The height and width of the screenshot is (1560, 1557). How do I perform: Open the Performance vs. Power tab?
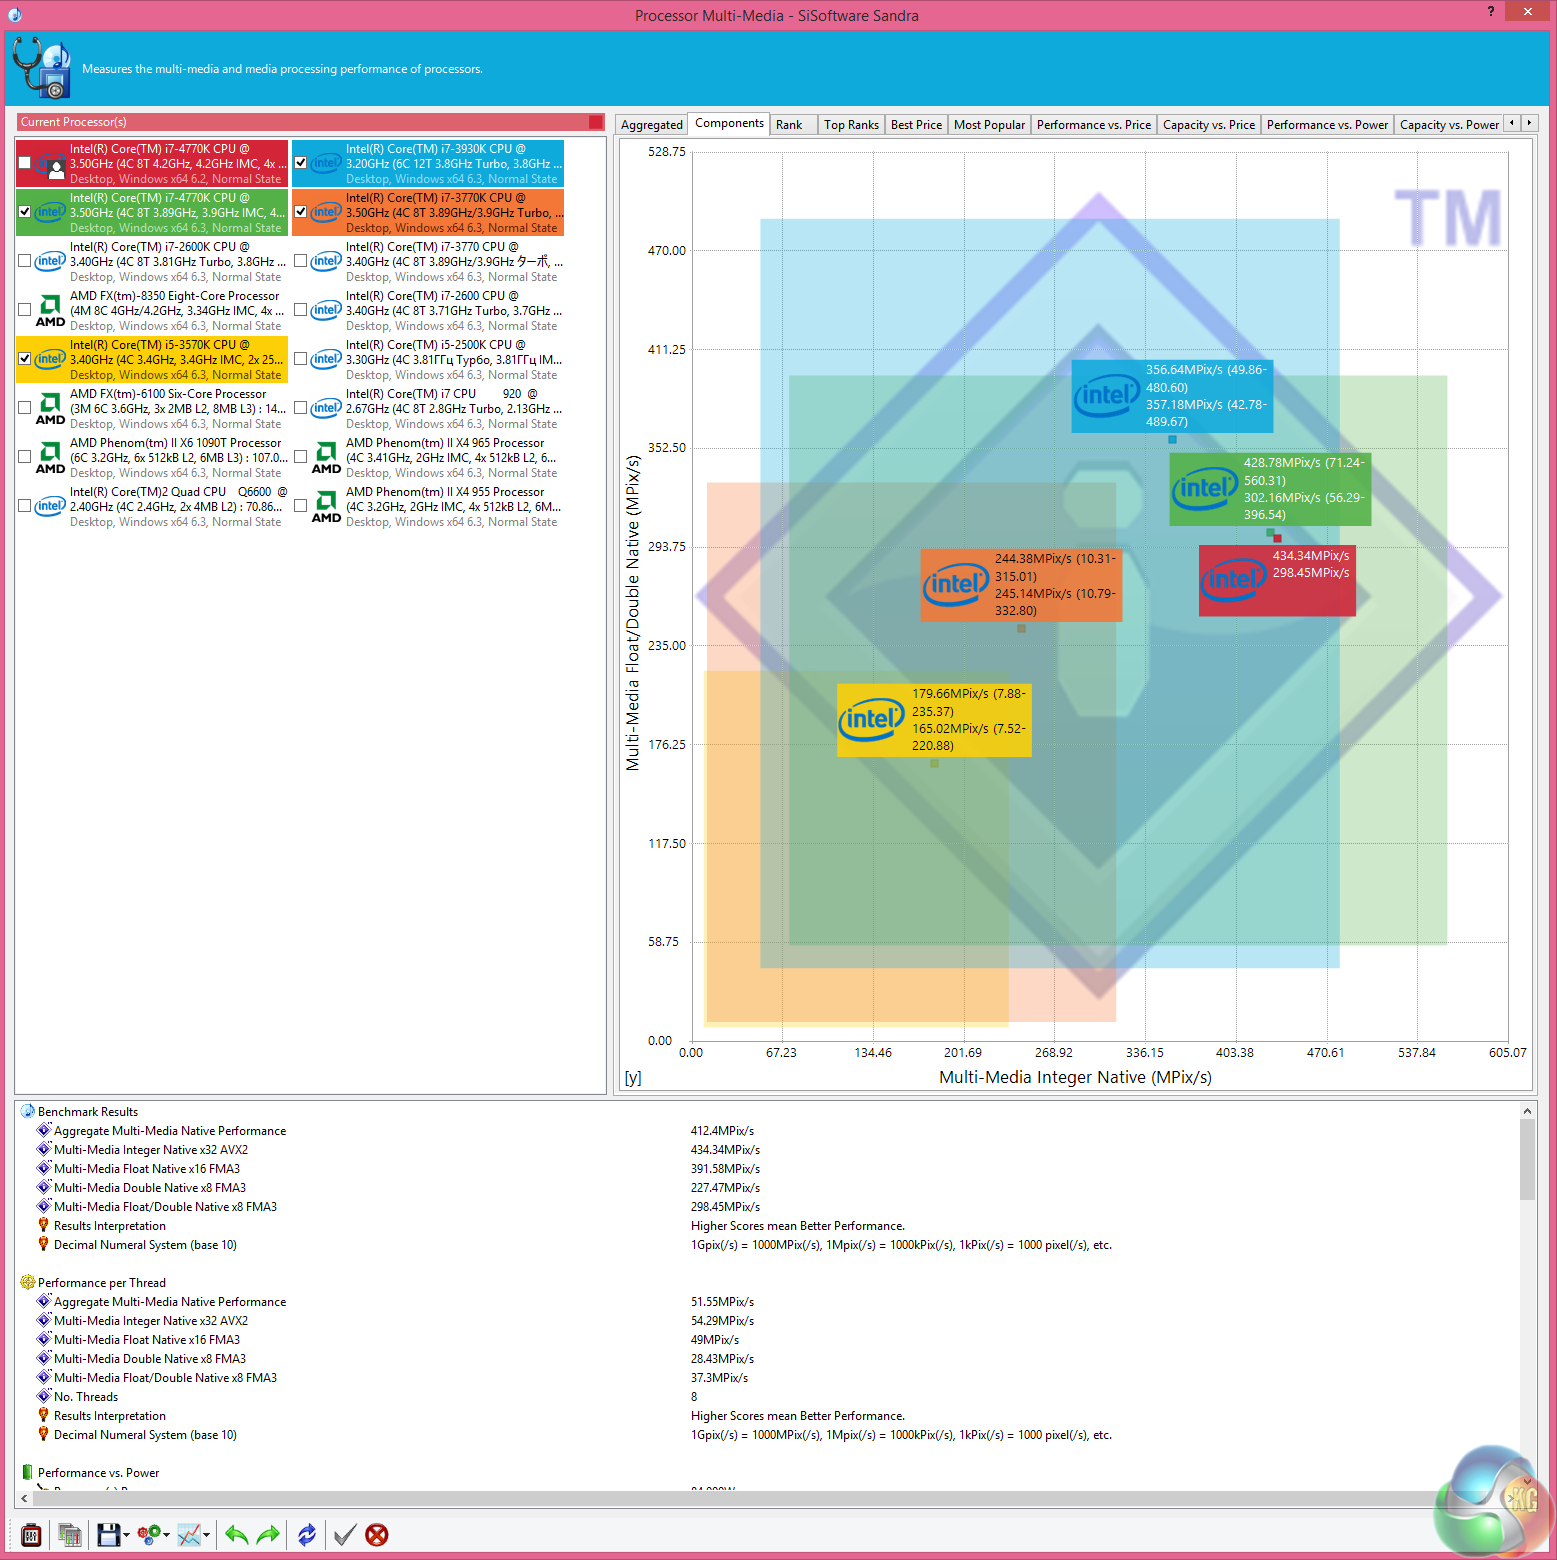1327,125
